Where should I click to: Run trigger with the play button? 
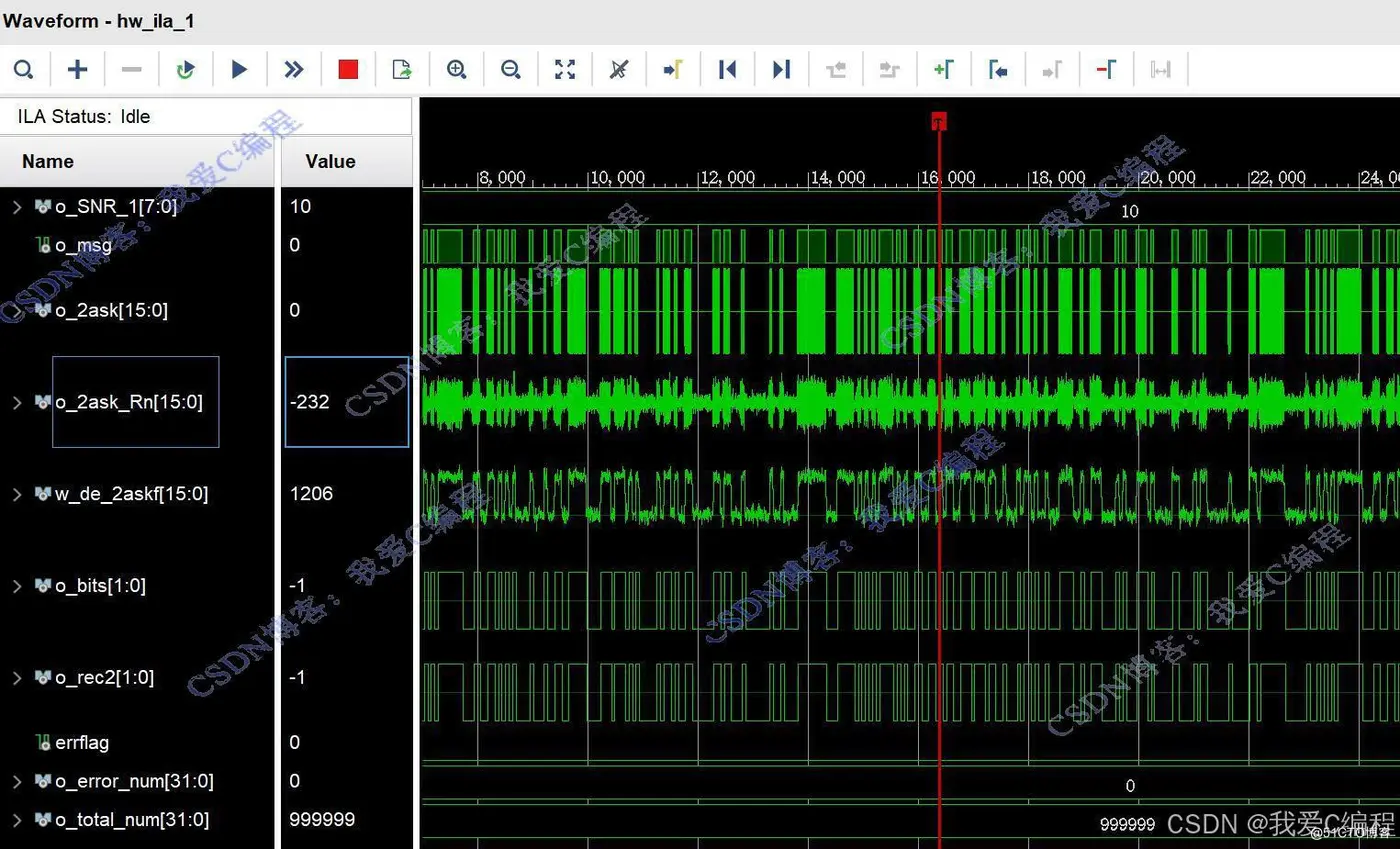pos(239,69)
